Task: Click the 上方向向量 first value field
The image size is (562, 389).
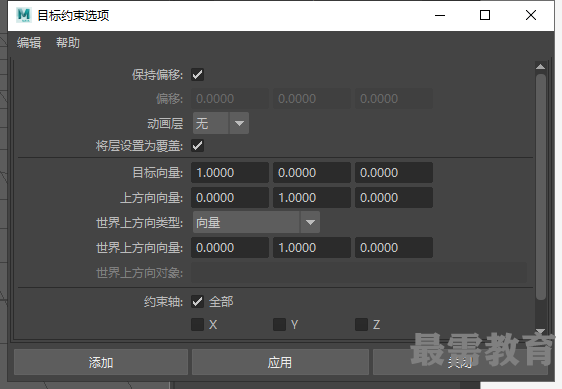Action: (230, 198)
